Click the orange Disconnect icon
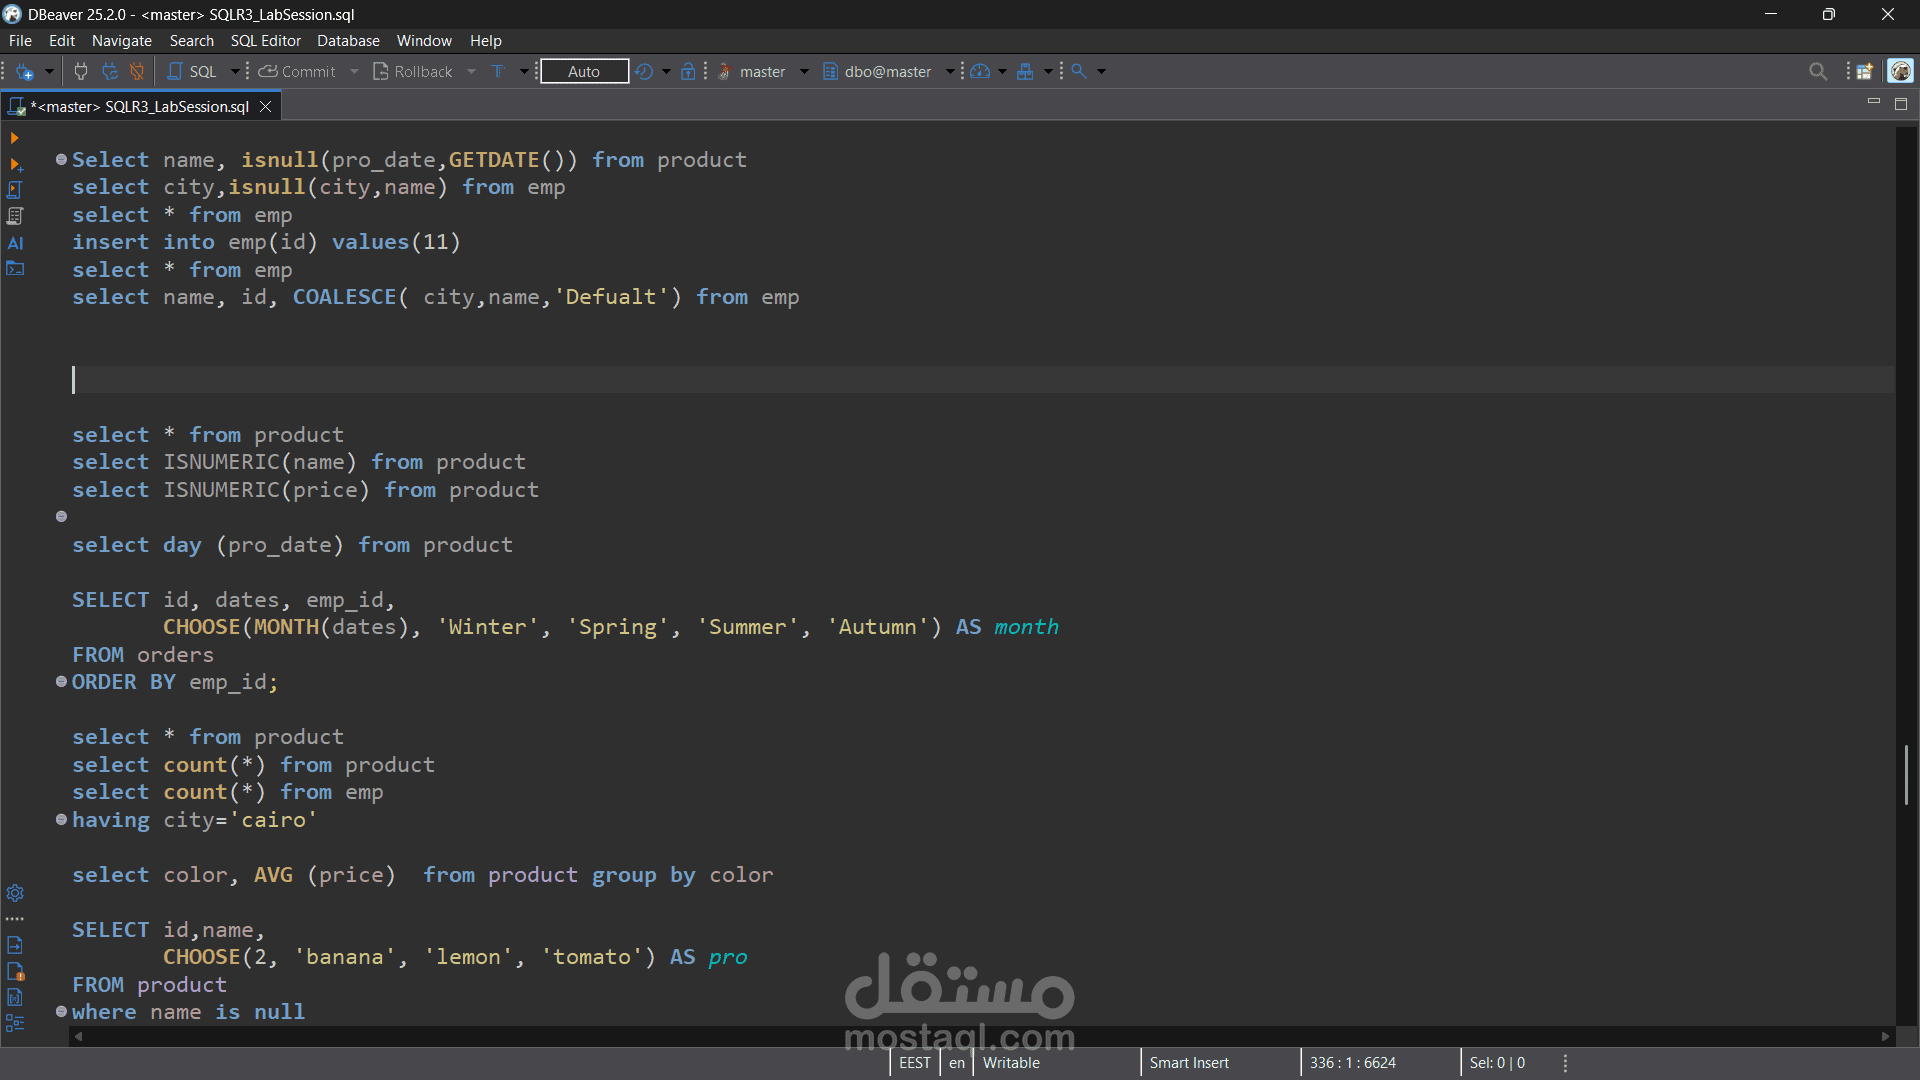This screenshot has height=1080, width=1920. 138,72
